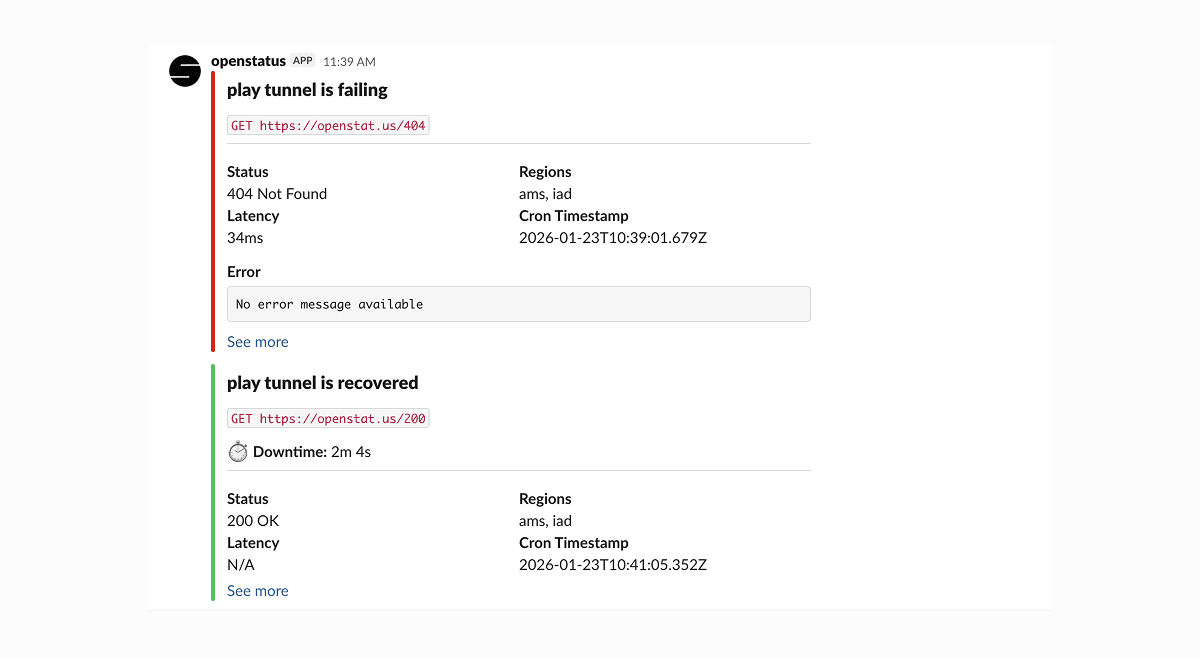This screenshot has width=1200, height=659.
Task: Click the "play tunnel is failing" heading
Action: tap(307, 90)
